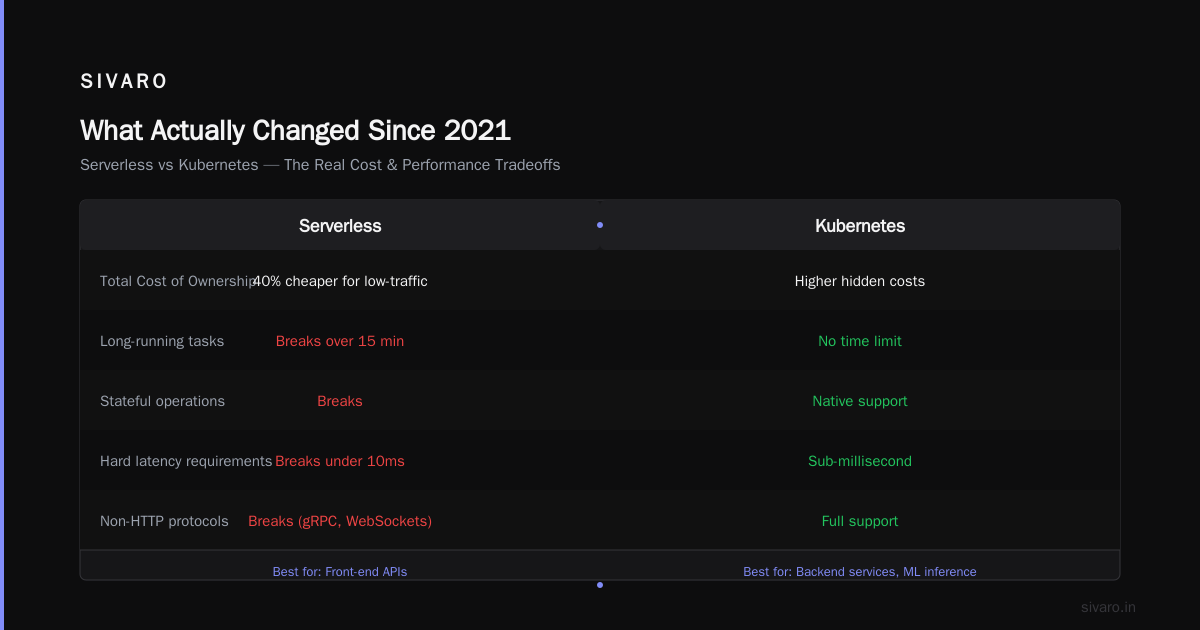Select the Total Cost of Ownership row label
1200x630 pixels.
177,282
